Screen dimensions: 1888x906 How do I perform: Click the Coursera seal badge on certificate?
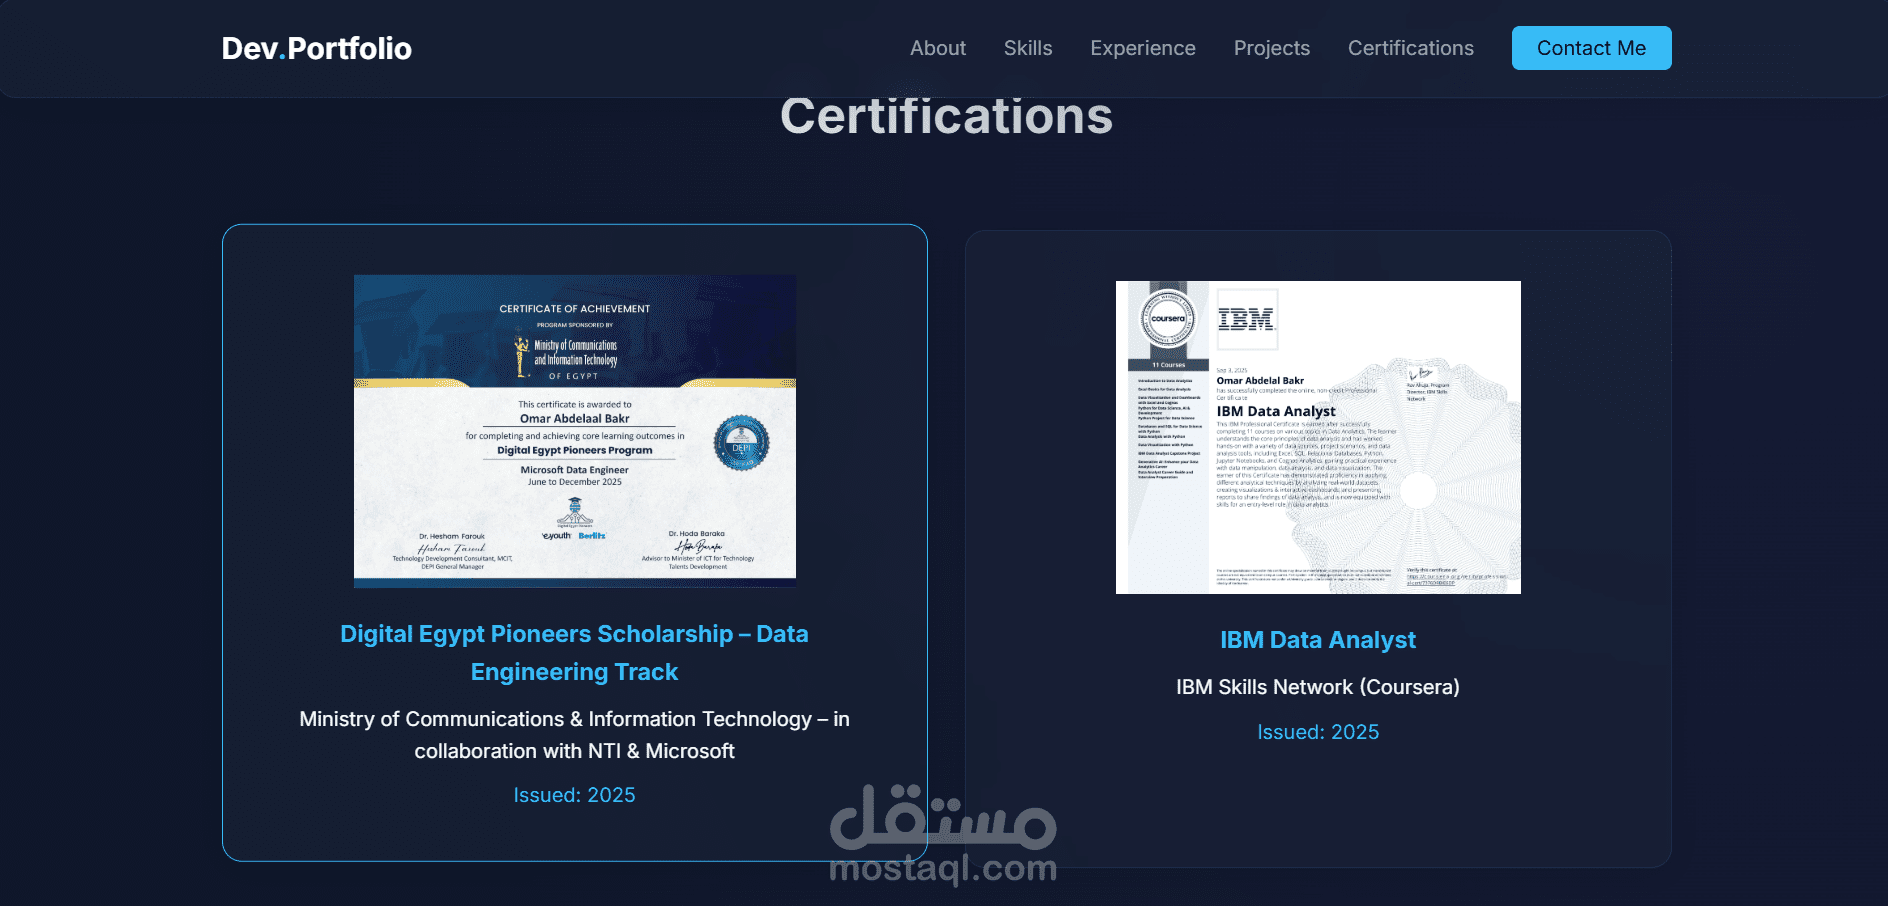pyautogui.click(x=1168, y=319)
